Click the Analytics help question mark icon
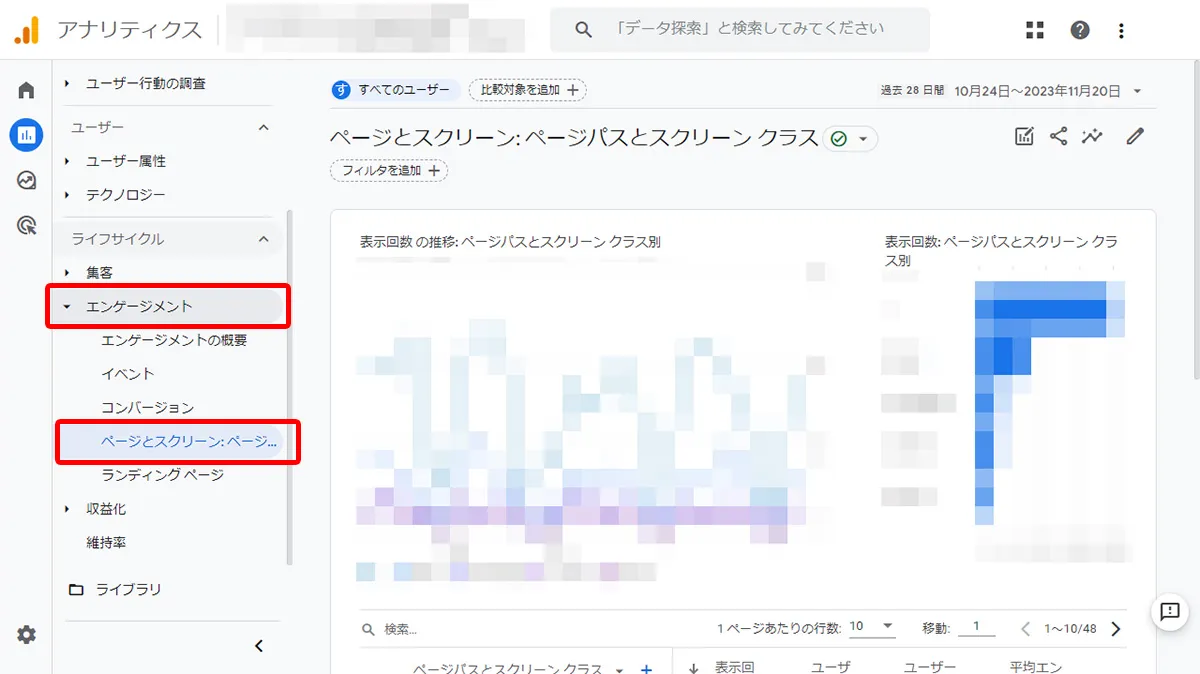The image size is (1200, 674). point(1080,29)
